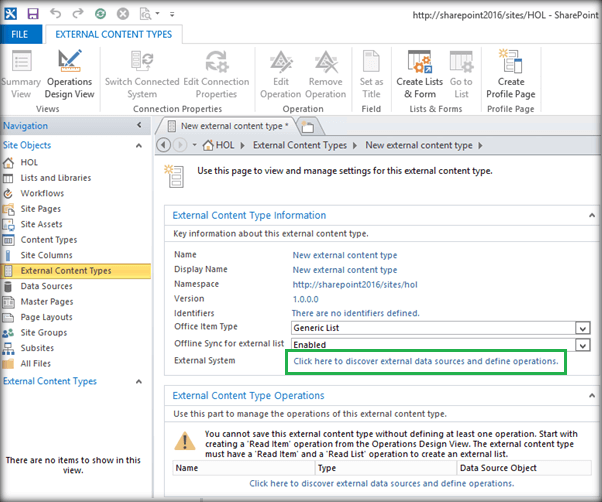
Task: Open Offline Sync for external list dropdown
Action: [582, 345]
